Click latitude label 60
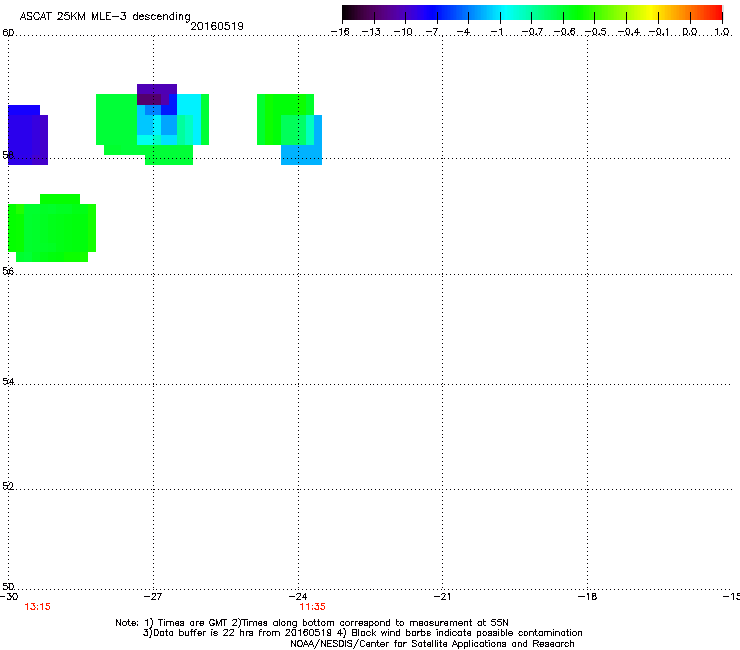Screen dimensions: 740x650 (8, 33)
